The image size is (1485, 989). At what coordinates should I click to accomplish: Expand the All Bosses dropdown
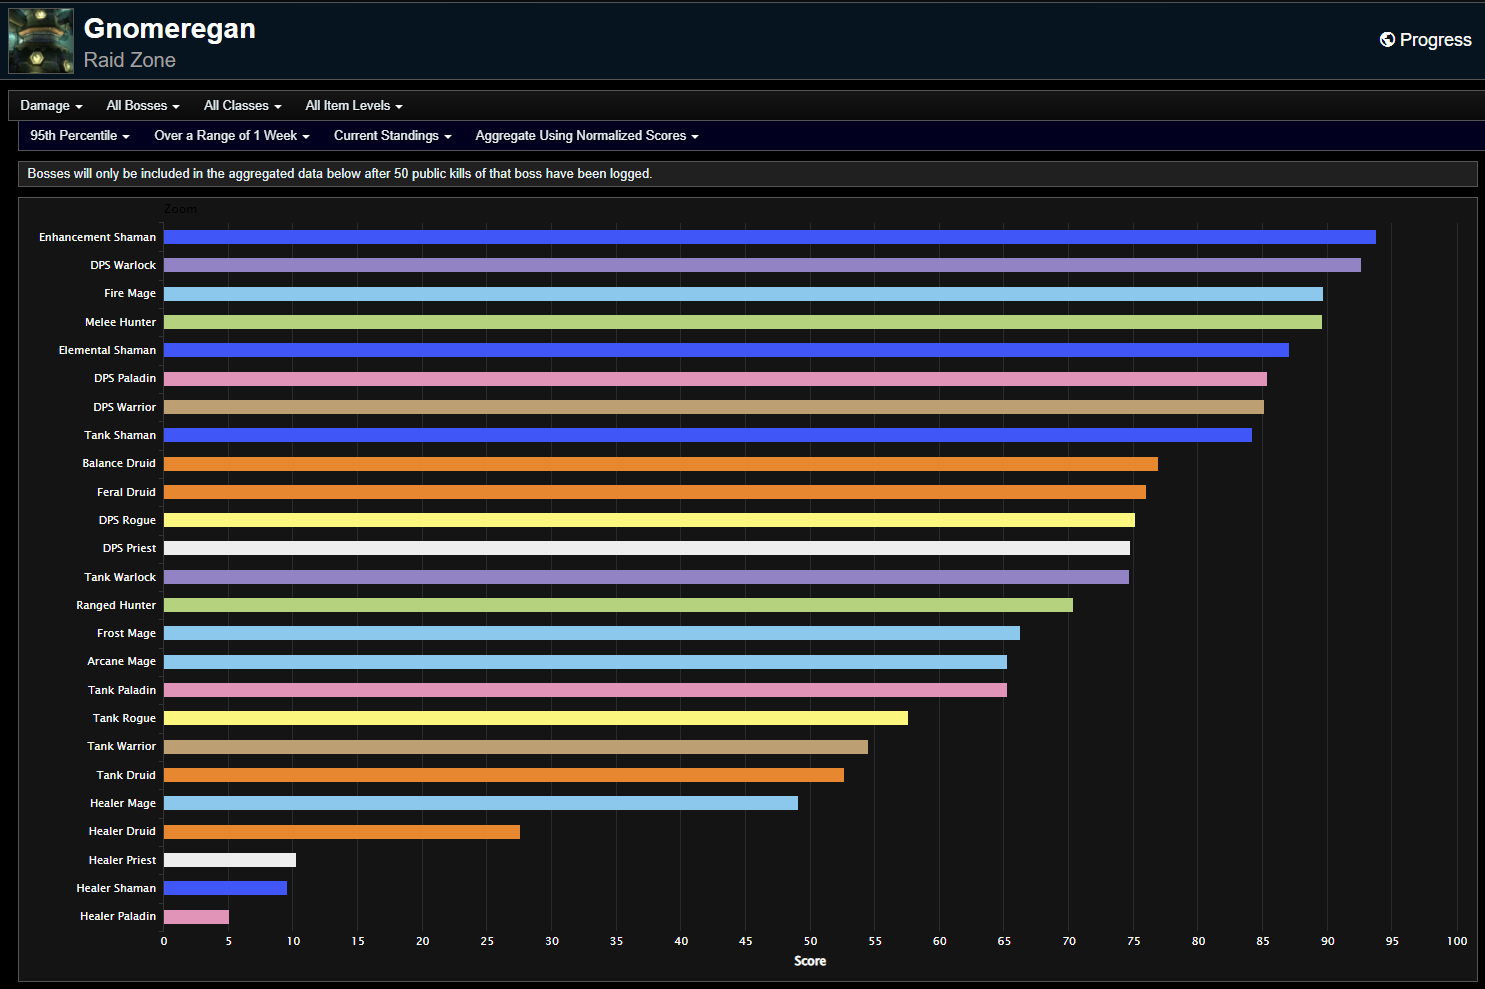[x=143, y=106]
